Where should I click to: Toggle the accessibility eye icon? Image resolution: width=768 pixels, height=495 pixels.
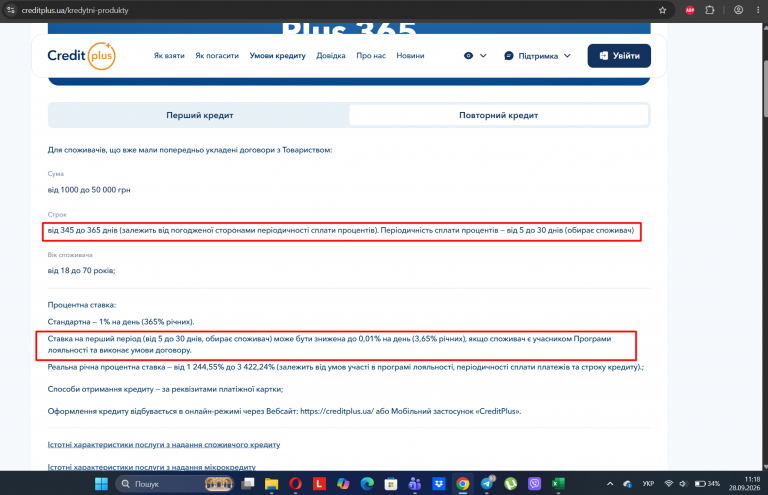(468, 56)
